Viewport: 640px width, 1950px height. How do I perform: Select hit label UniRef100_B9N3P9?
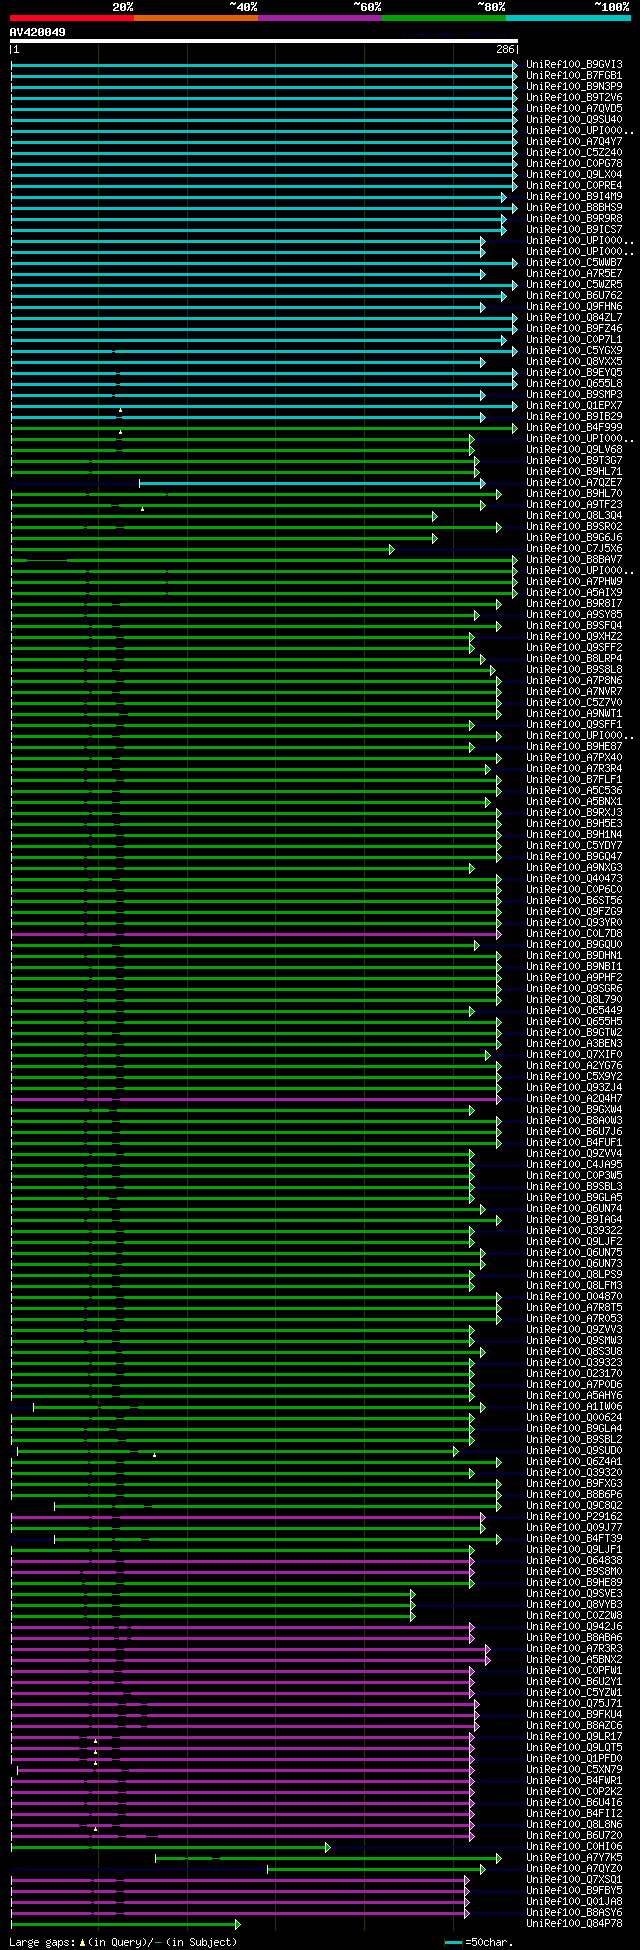coord(574,87)
